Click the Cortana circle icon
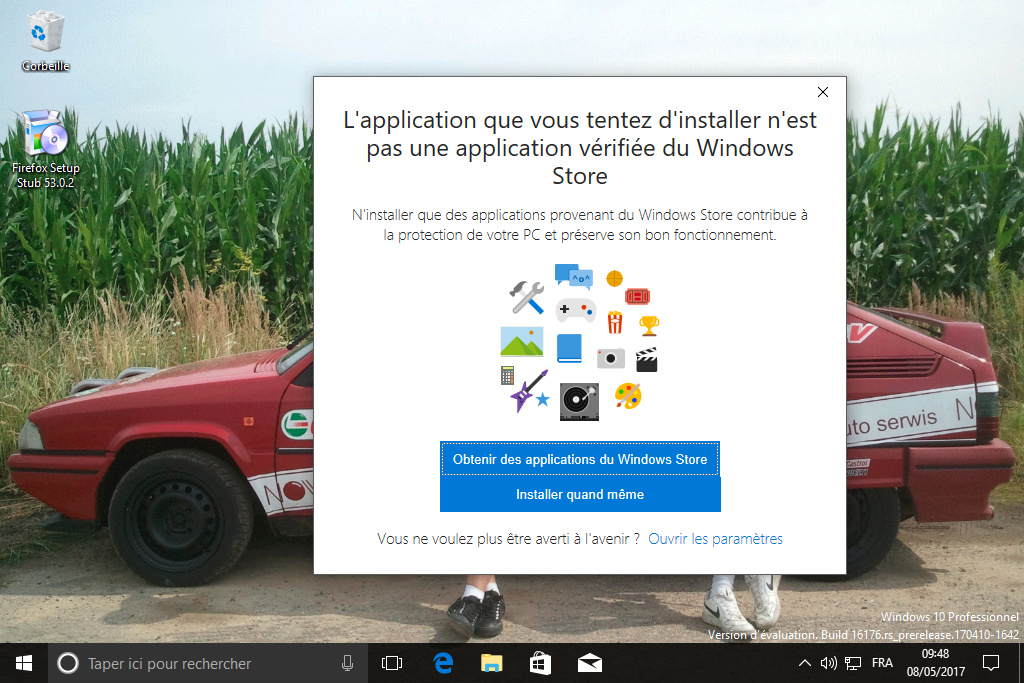 tap(67, 663)
